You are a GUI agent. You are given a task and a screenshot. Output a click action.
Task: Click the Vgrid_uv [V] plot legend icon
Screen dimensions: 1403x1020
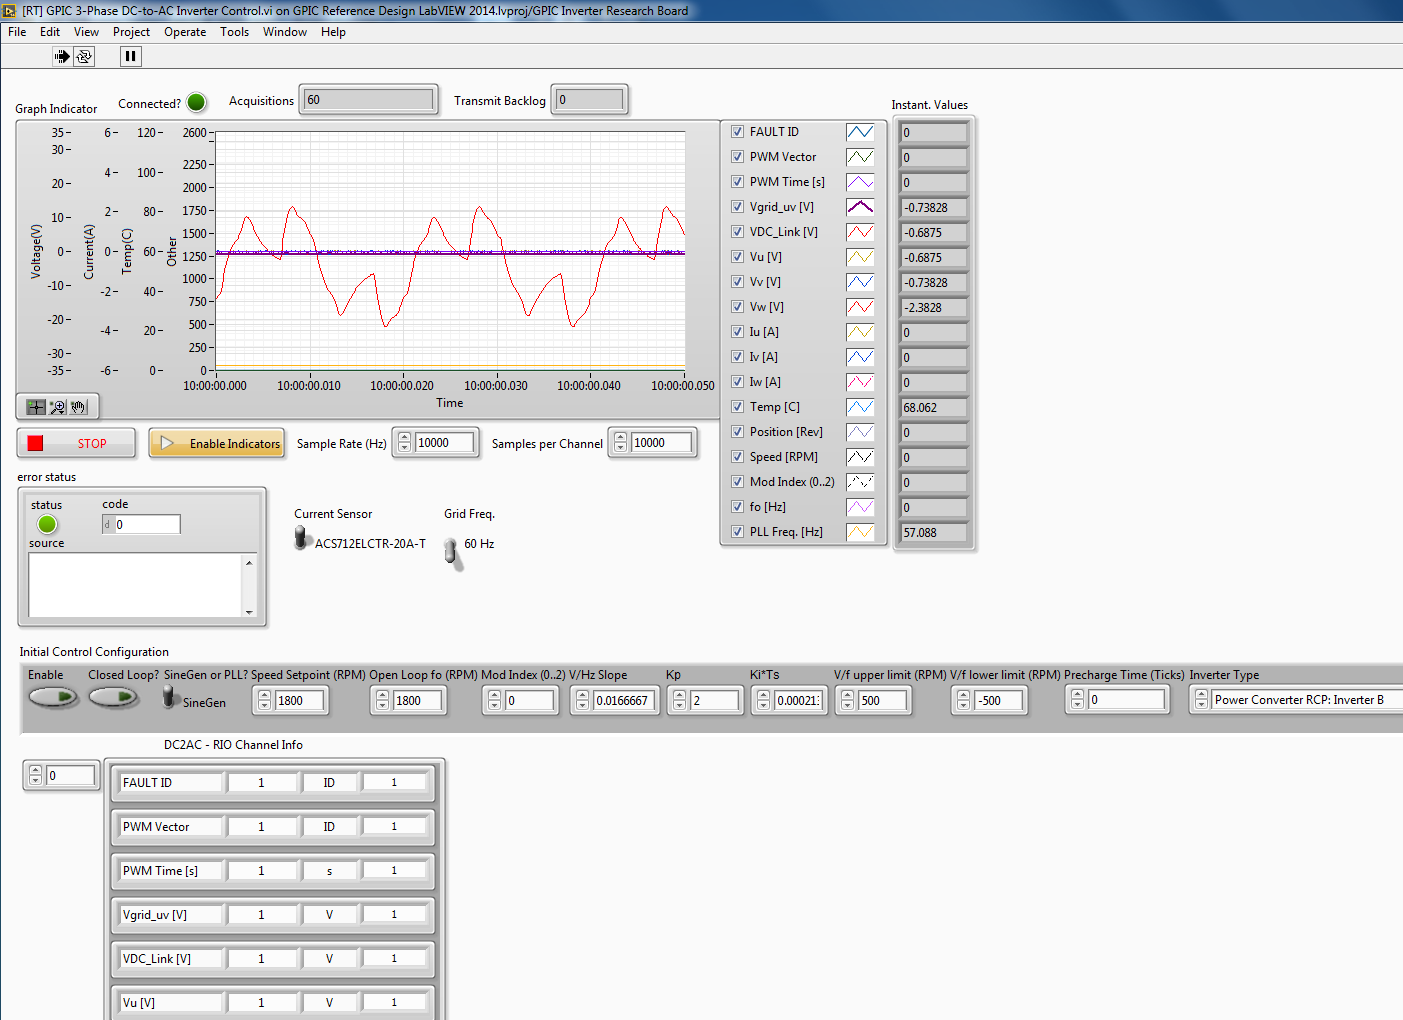click(x=860, y=207)
